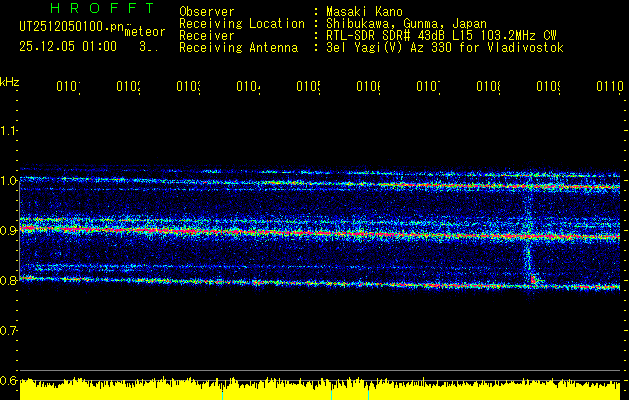629x400 pixels.
Task: Select the fifth time marker on axis
Action: [x=308, y=88]
